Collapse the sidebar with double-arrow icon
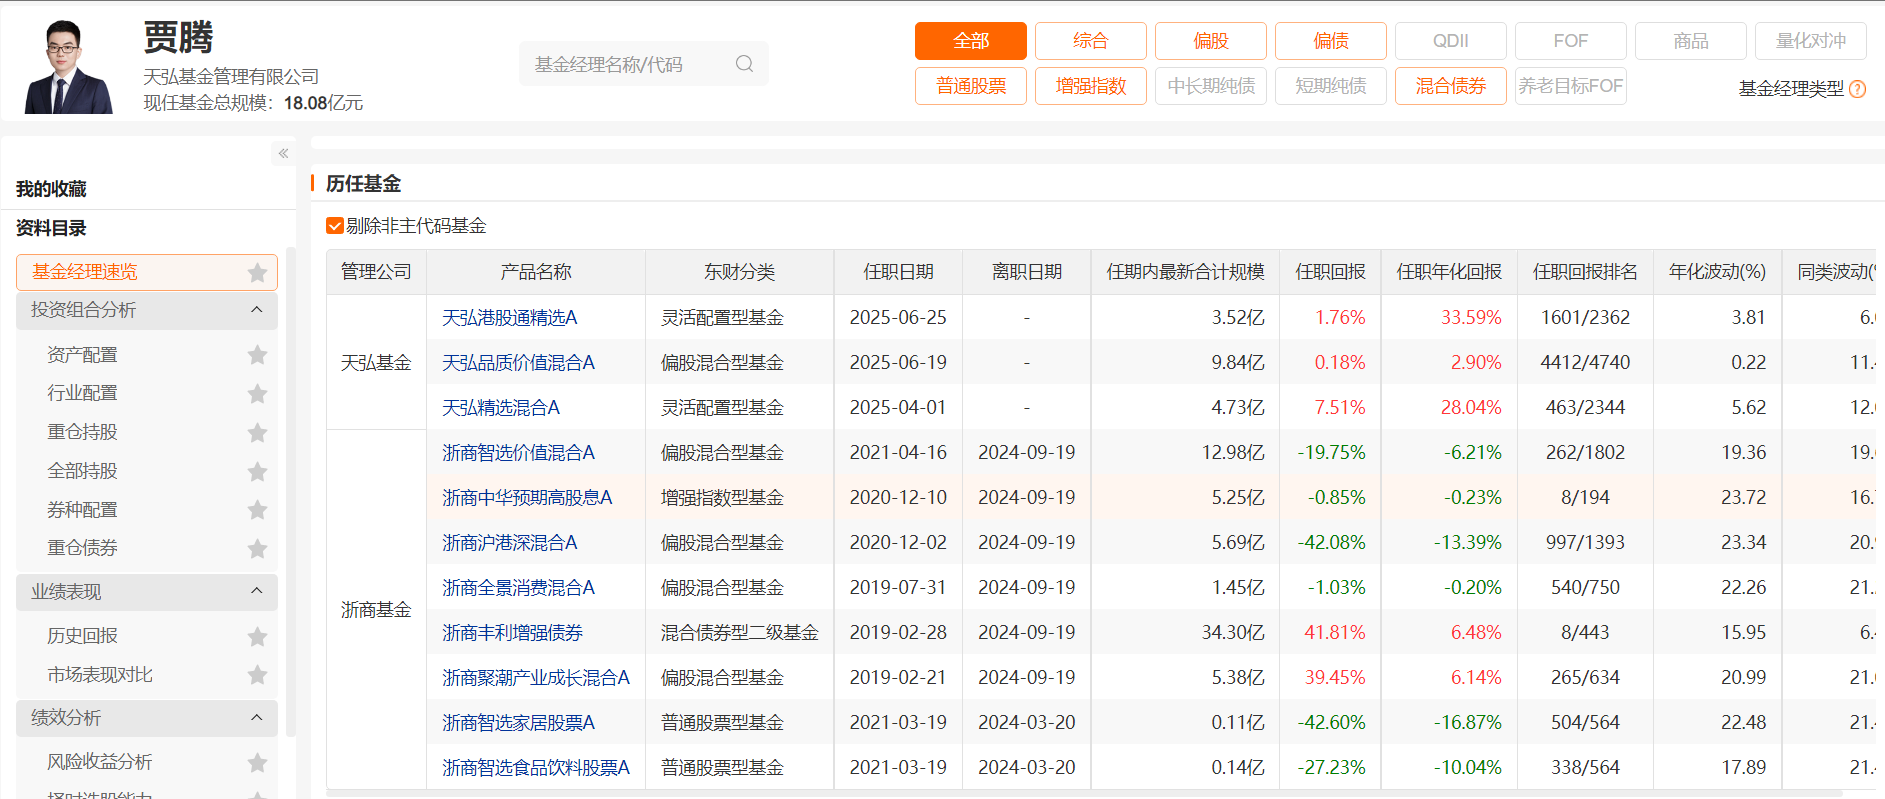The height and width of the screenshot is (799, 1885). (x=283, y=153)
